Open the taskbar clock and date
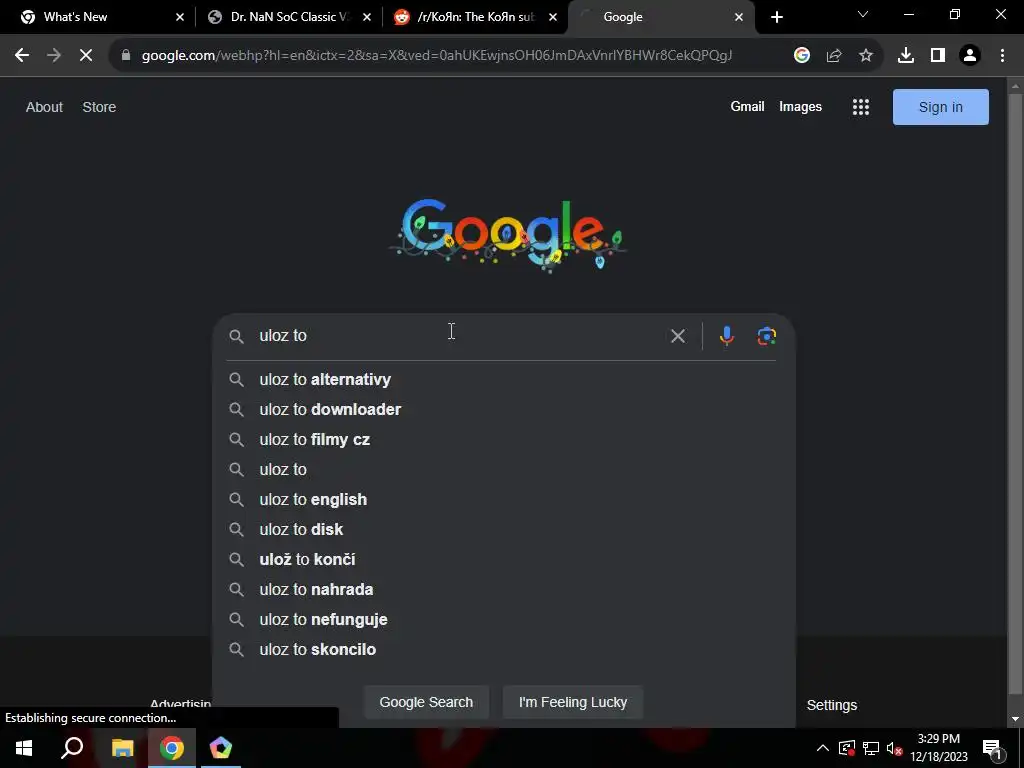 [939, 748]
